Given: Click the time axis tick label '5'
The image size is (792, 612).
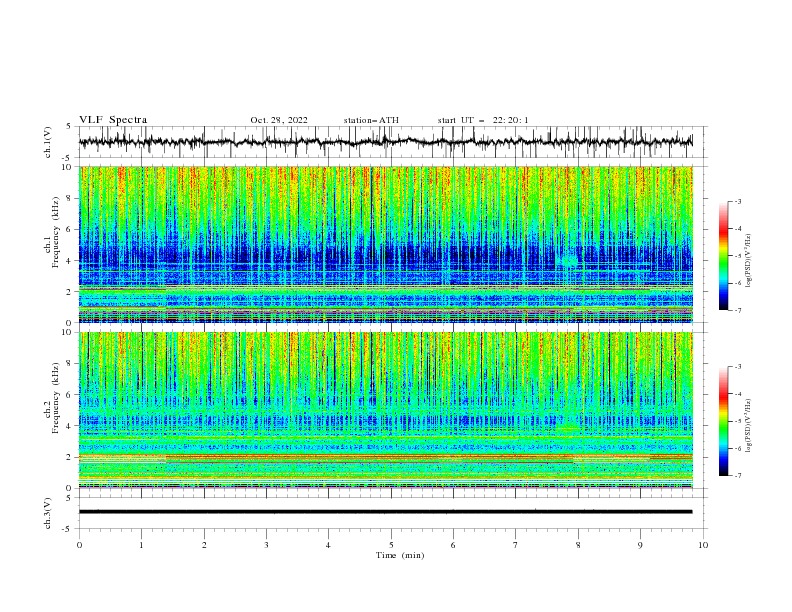Looking at the screenshot, I should (391, 545).
